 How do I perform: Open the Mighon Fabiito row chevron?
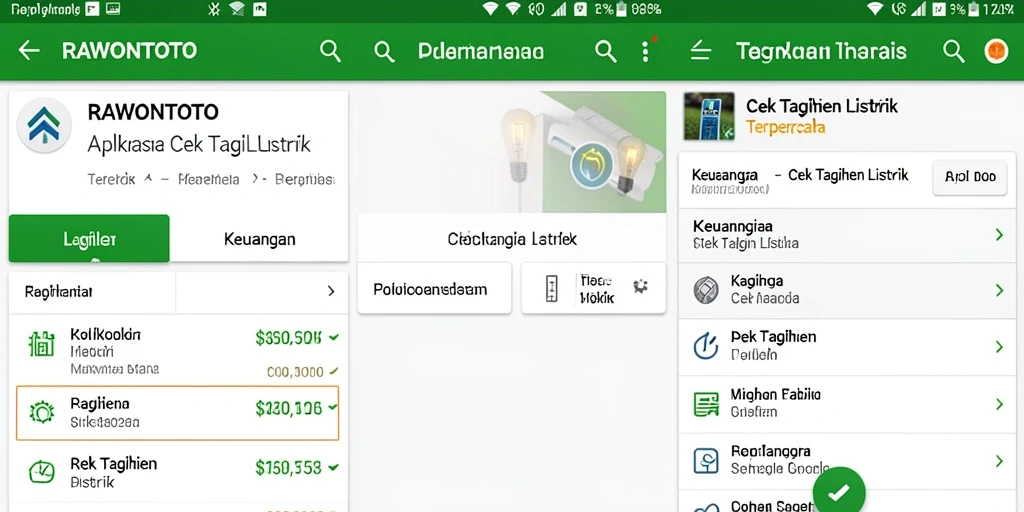(x=999, y=404)
